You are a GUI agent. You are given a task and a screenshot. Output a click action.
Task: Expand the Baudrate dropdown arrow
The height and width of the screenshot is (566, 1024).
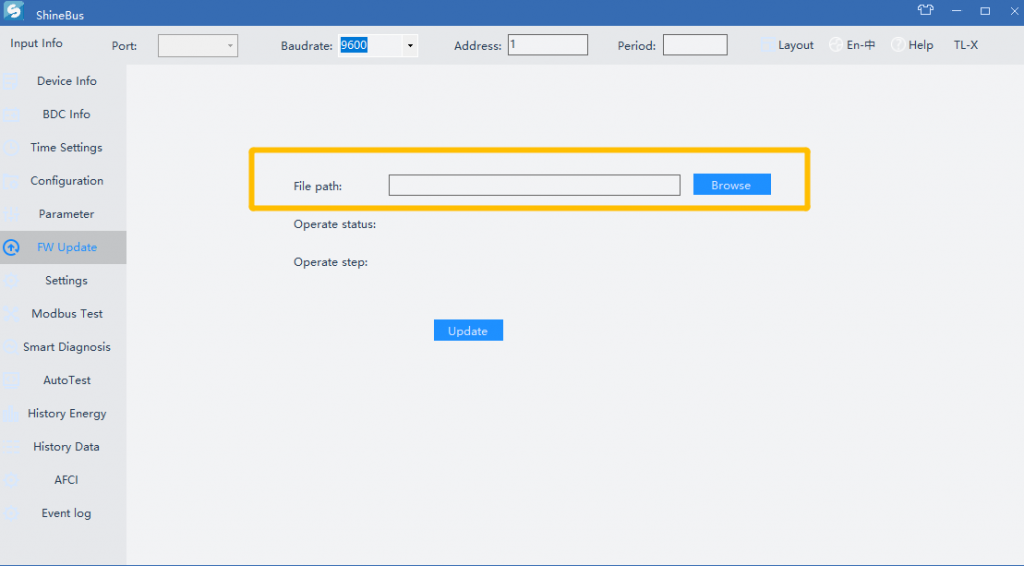click(410, 46)
